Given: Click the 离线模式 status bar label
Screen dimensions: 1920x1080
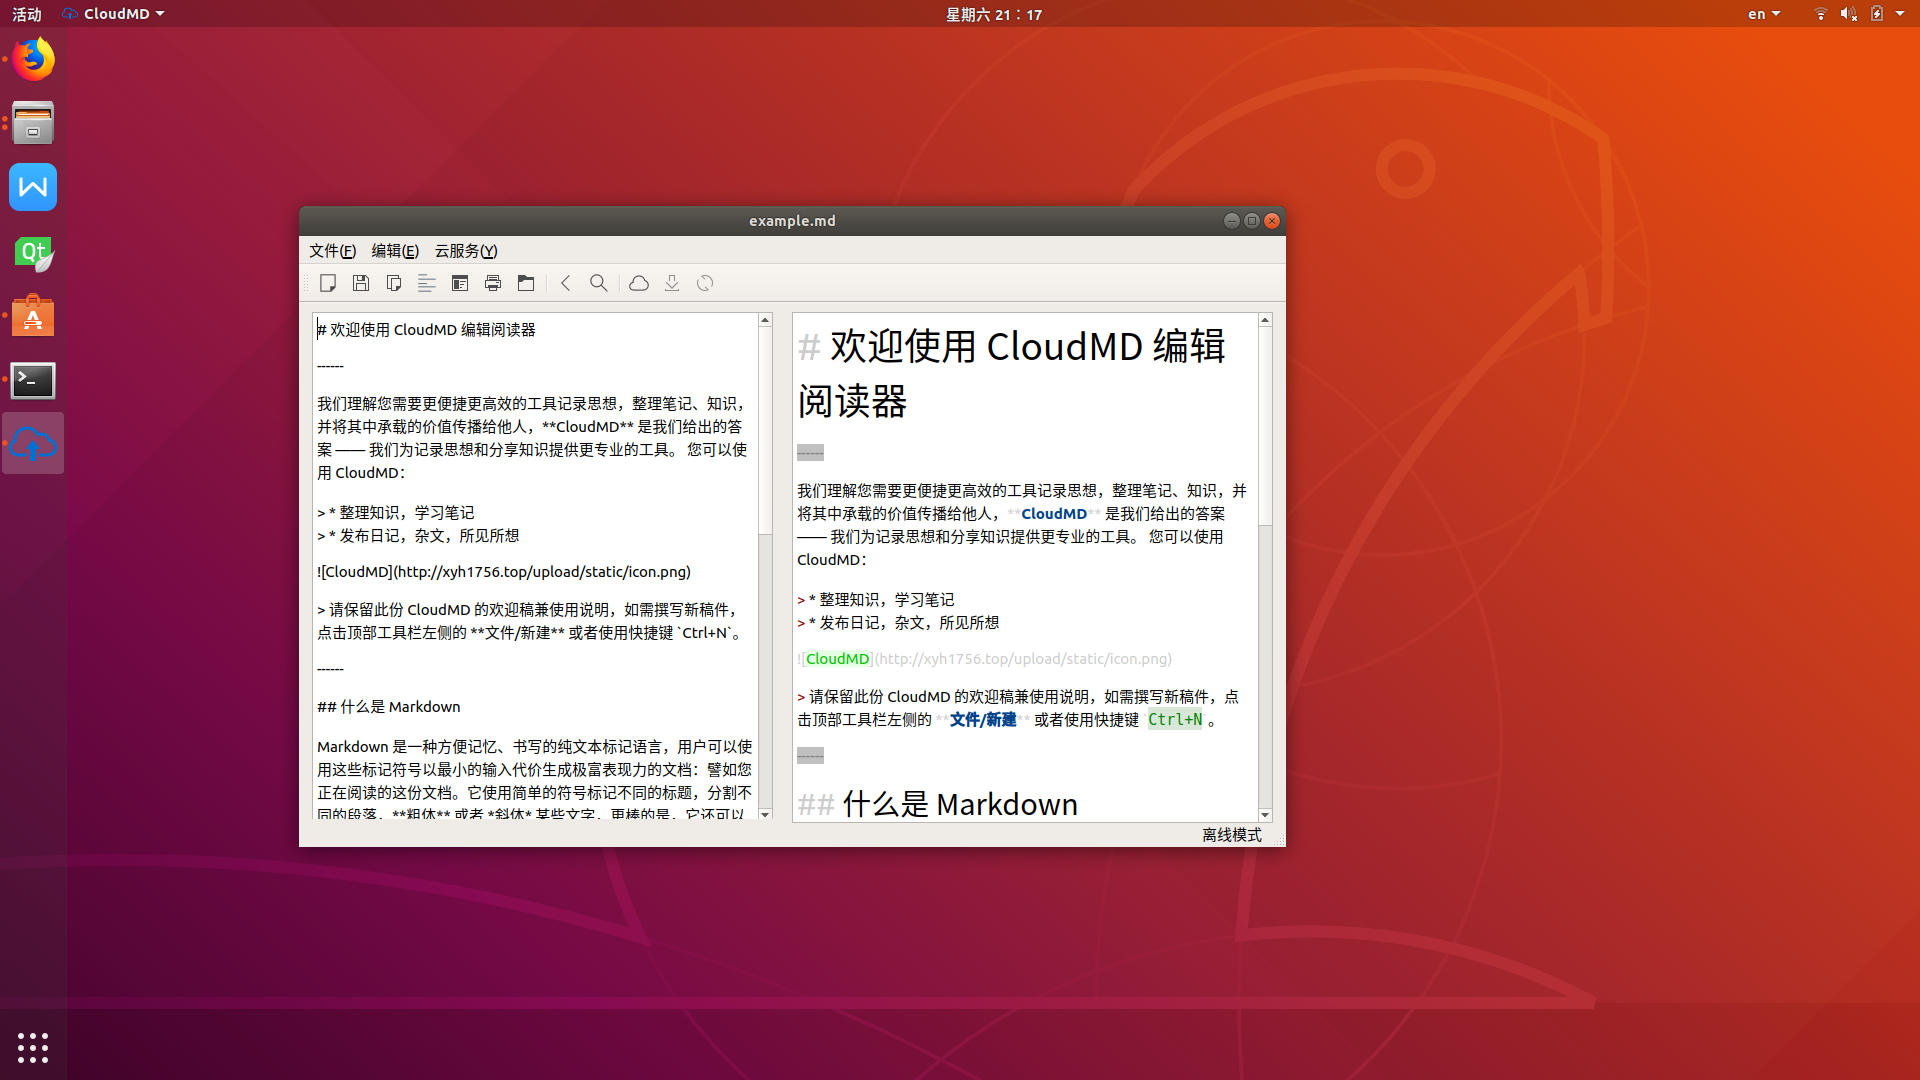Looking at the screenshot, I should pyautogui.click(x=1231, y=835).
